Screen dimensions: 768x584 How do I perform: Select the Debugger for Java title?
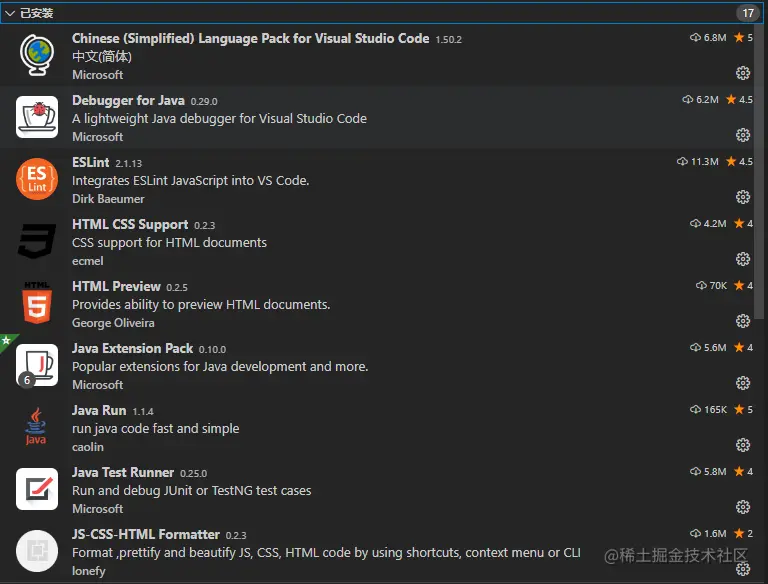tap(128, 100)
